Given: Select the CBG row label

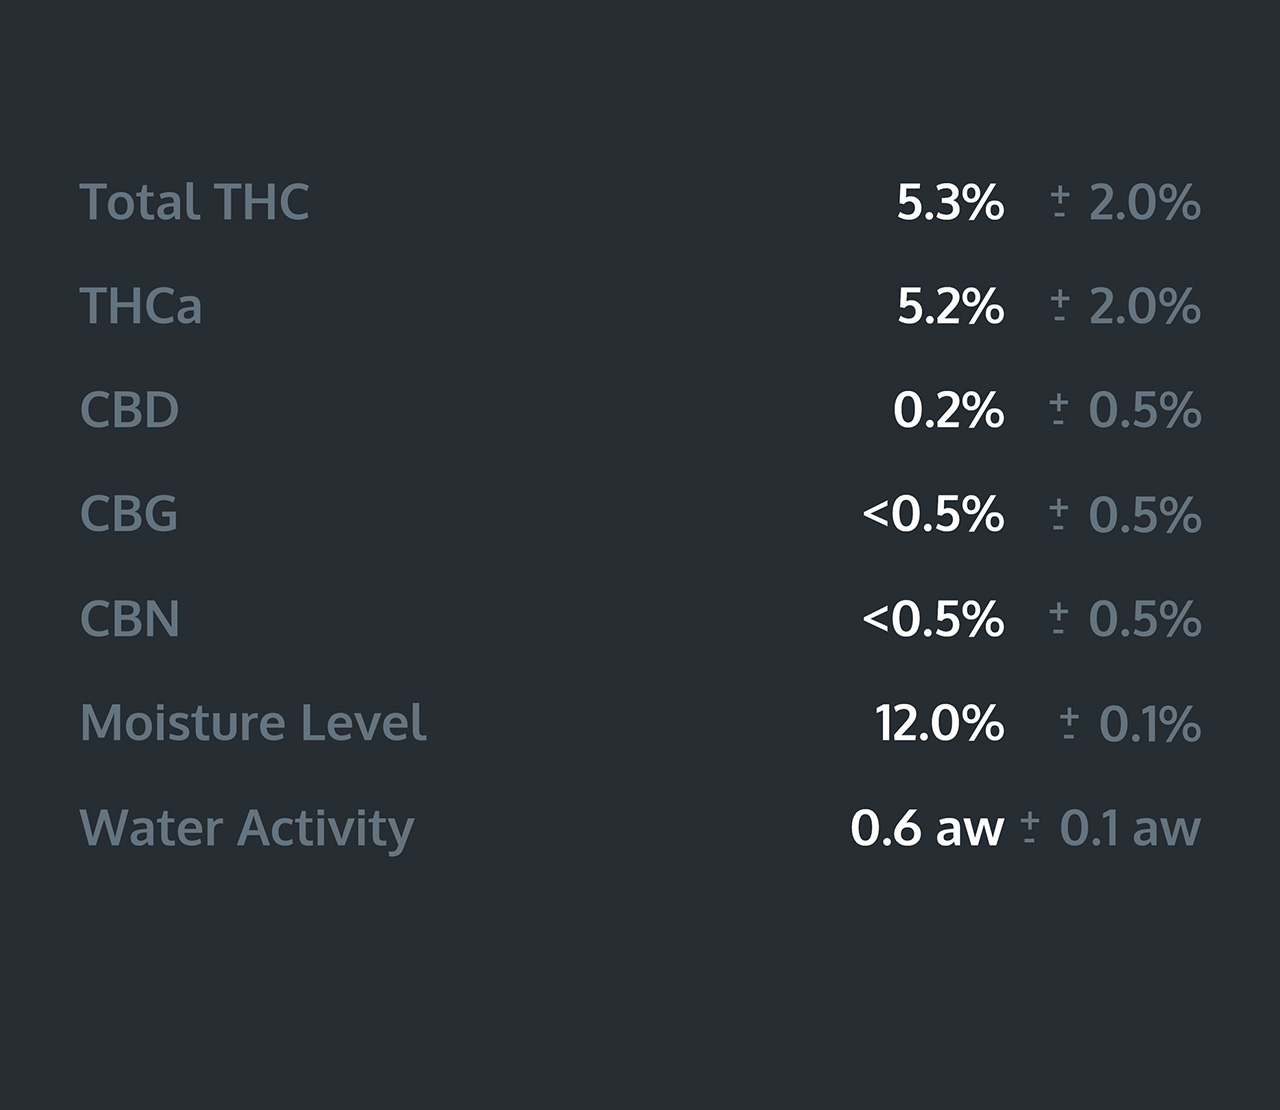Looking at the screenshot, I should pyautogui.click(x=128, y=514).
